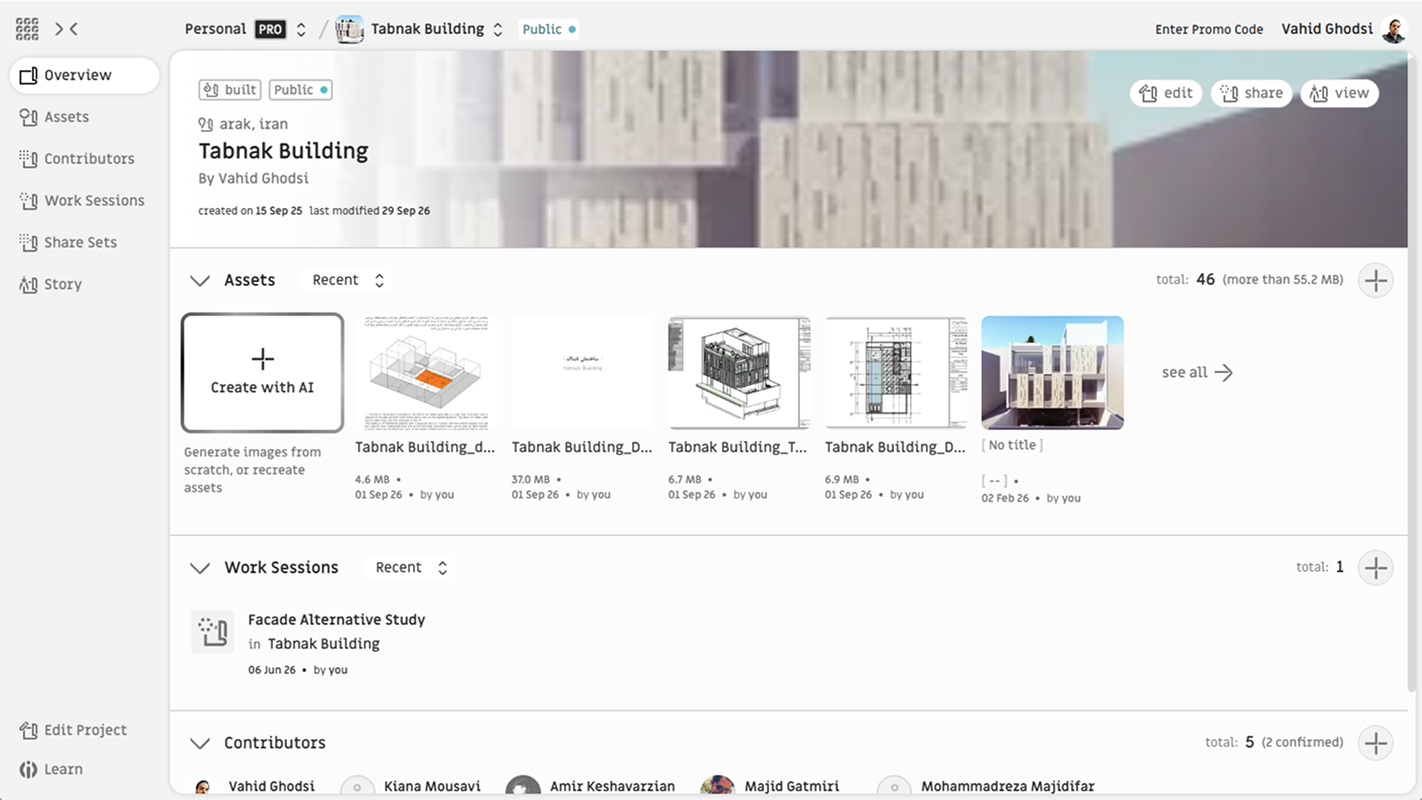Screen dimensions: 1422x800
Task: Click the Public status indicator in the header
Action: [x=549, y=29]
